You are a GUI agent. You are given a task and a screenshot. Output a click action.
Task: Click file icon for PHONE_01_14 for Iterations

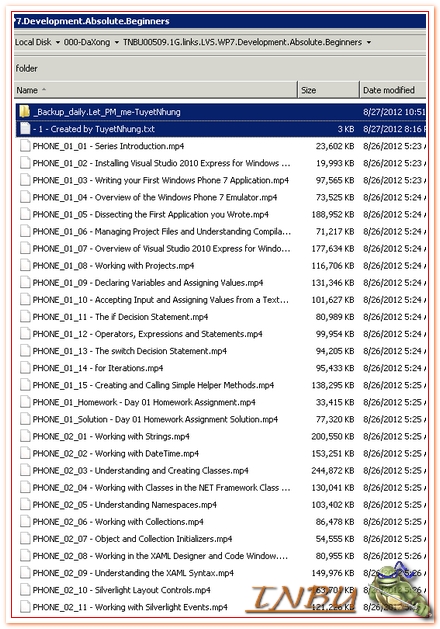tap(25, 368)
